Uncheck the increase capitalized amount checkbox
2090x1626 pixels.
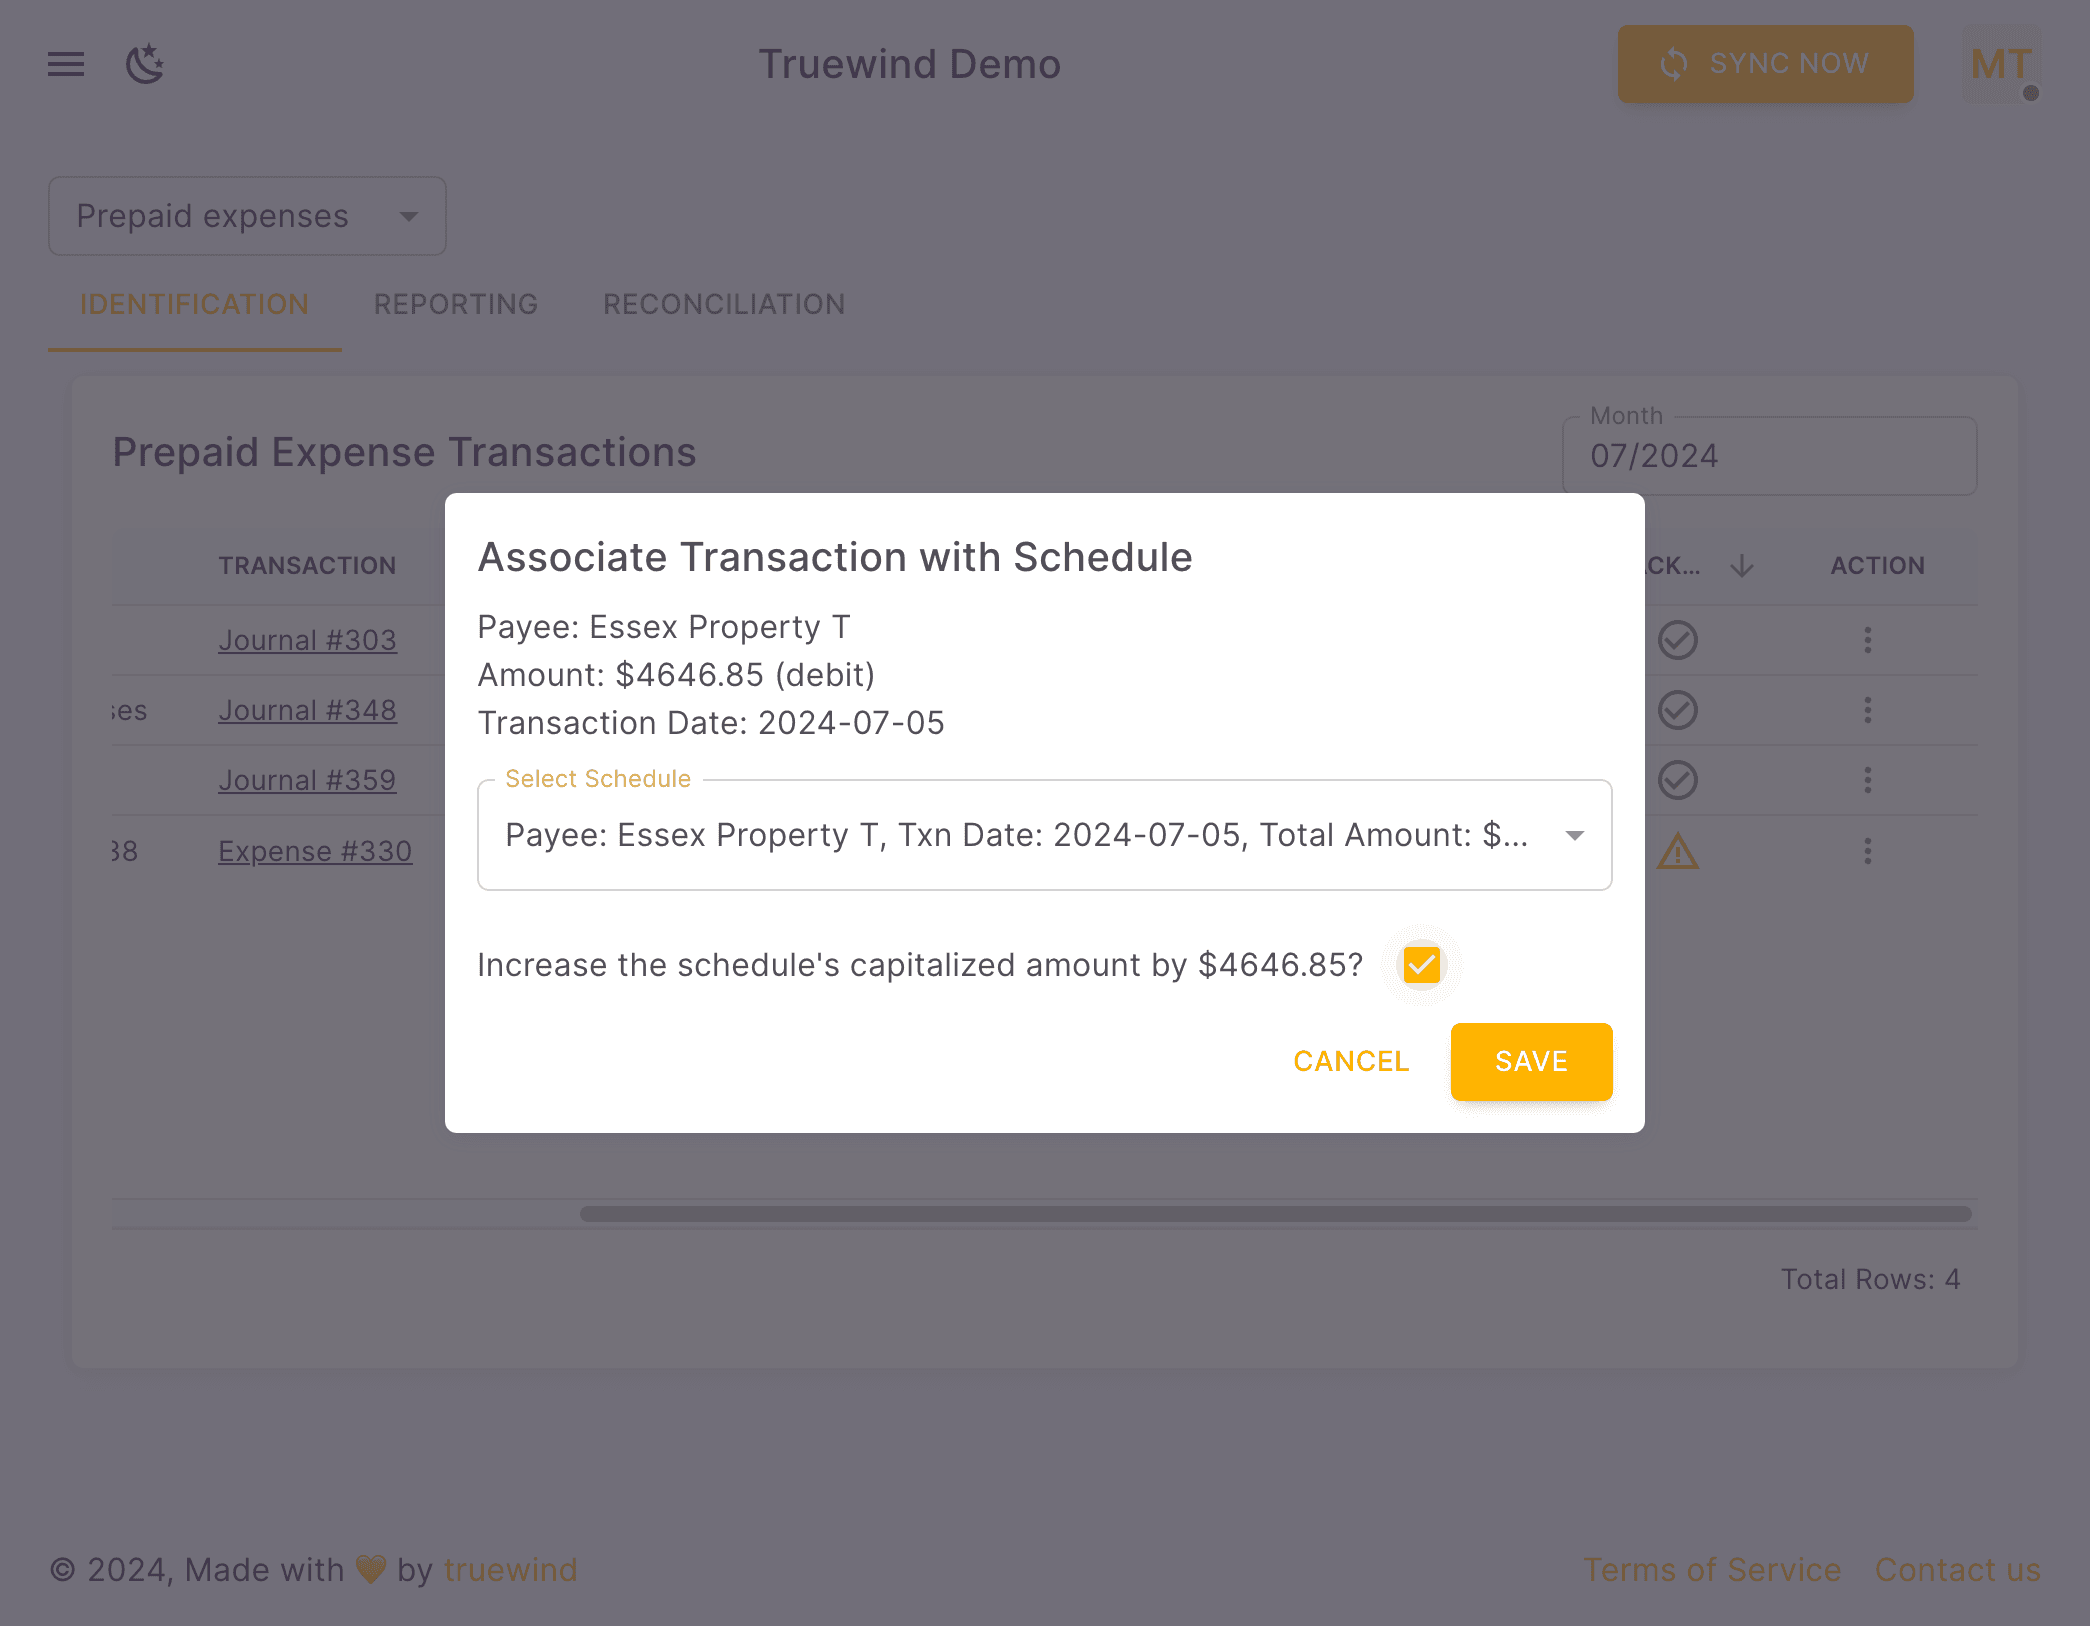(1421, 964)
